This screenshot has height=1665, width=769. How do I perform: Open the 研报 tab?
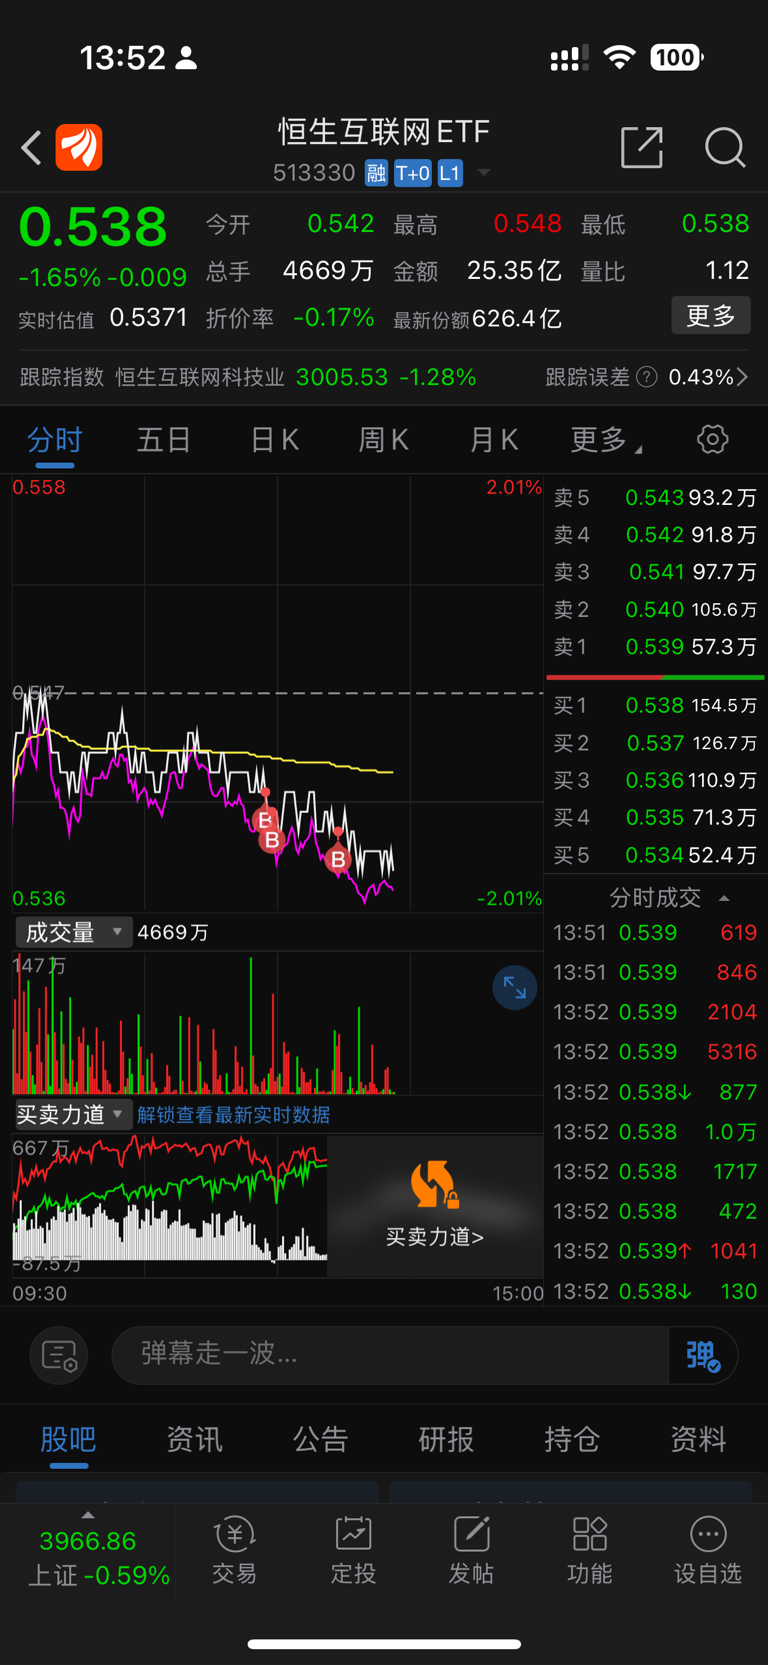(x=446, y=1439)
